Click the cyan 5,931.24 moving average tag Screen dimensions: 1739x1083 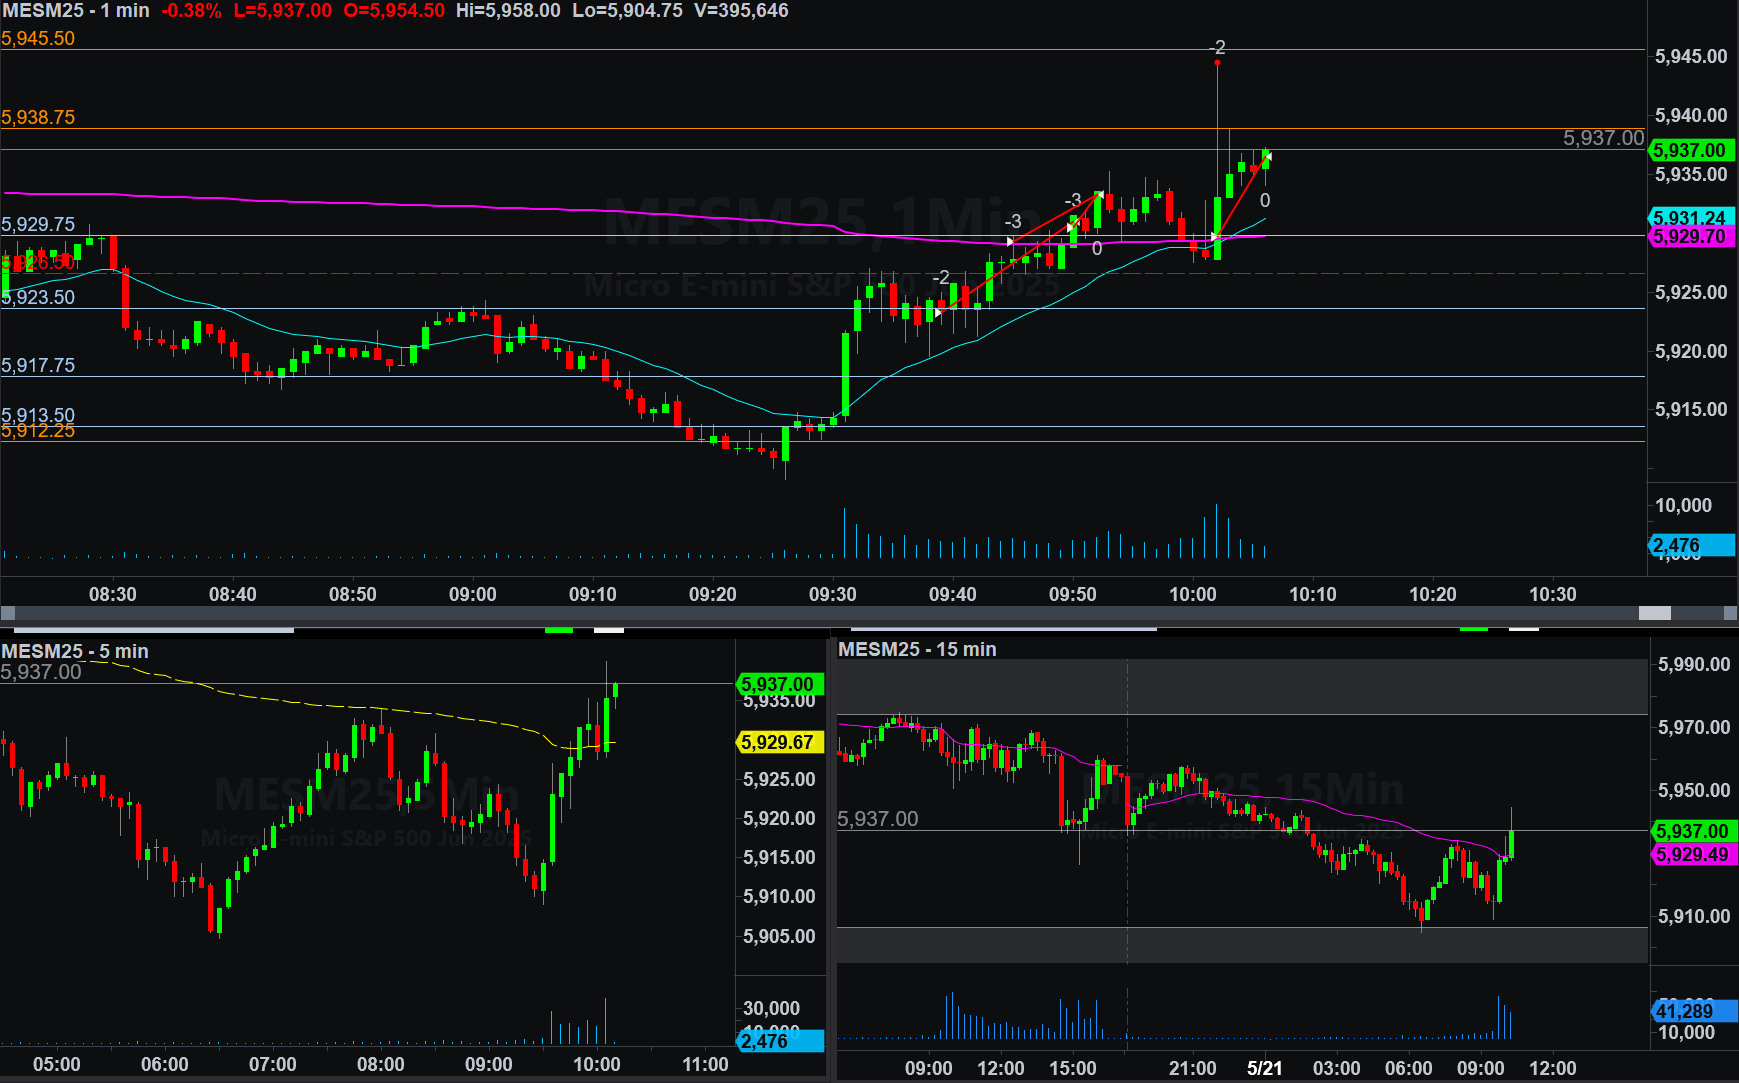pos(1690,217)
